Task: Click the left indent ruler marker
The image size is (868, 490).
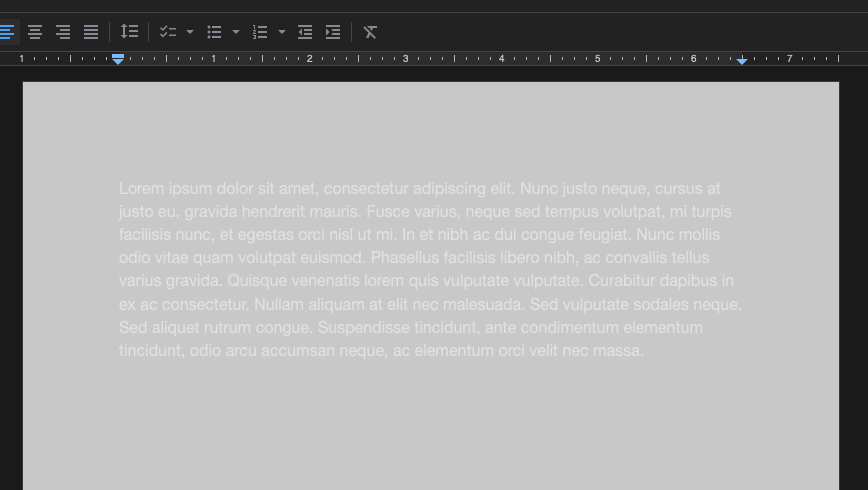Action: (x=118, y=59)
